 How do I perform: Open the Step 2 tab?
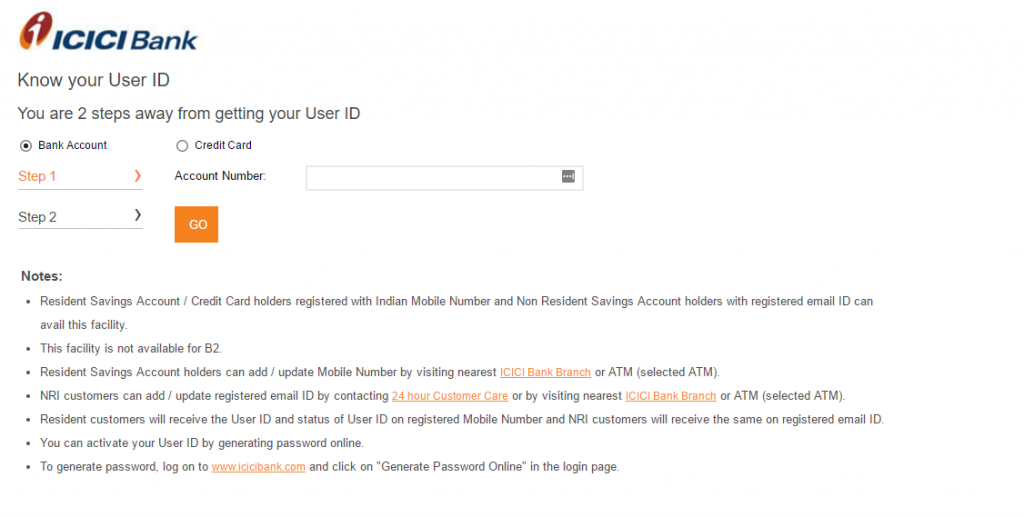tap(80, 217)
